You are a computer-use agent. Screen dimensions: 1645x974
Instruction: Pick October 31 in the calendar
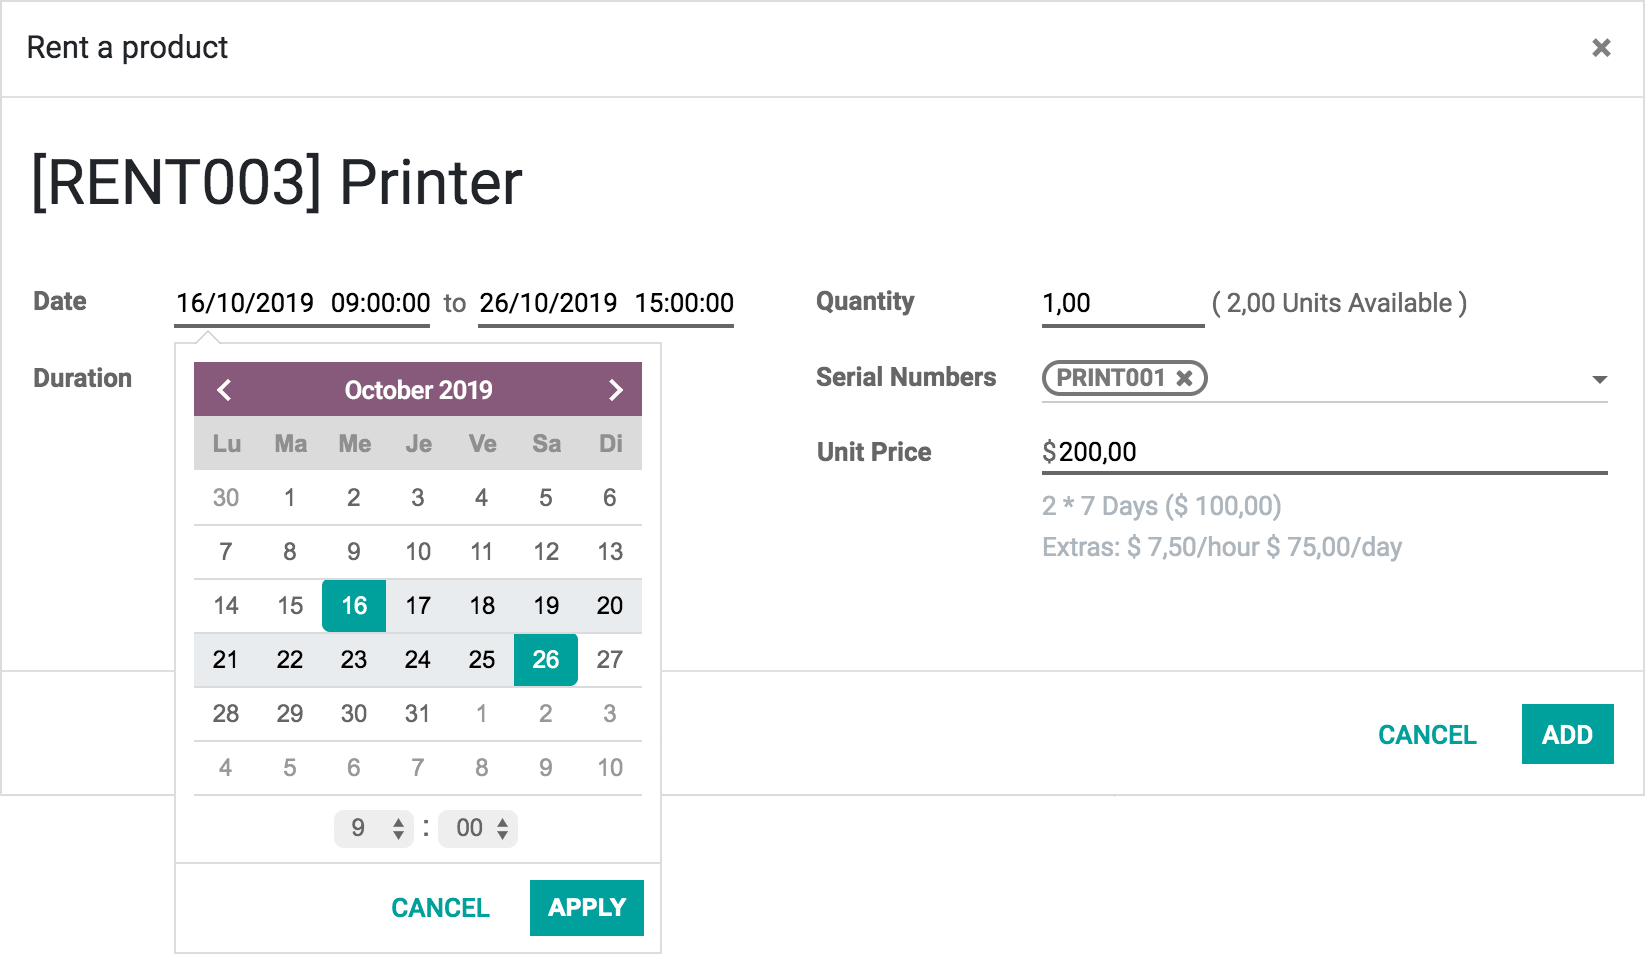coord(418,714)
